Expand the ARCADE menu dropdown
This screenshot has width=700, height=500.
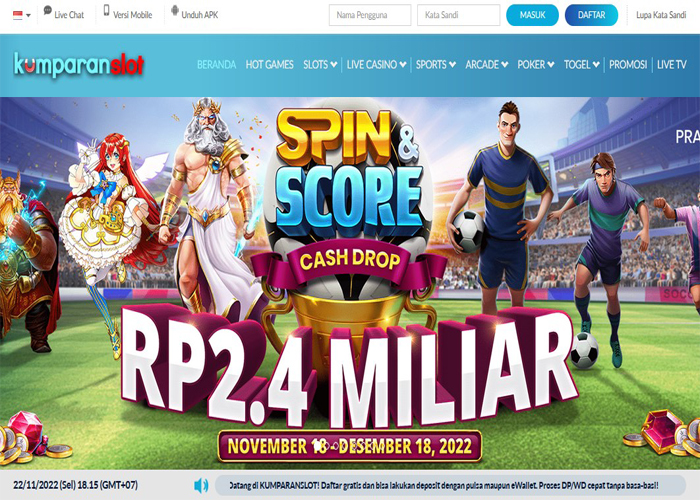504,65
